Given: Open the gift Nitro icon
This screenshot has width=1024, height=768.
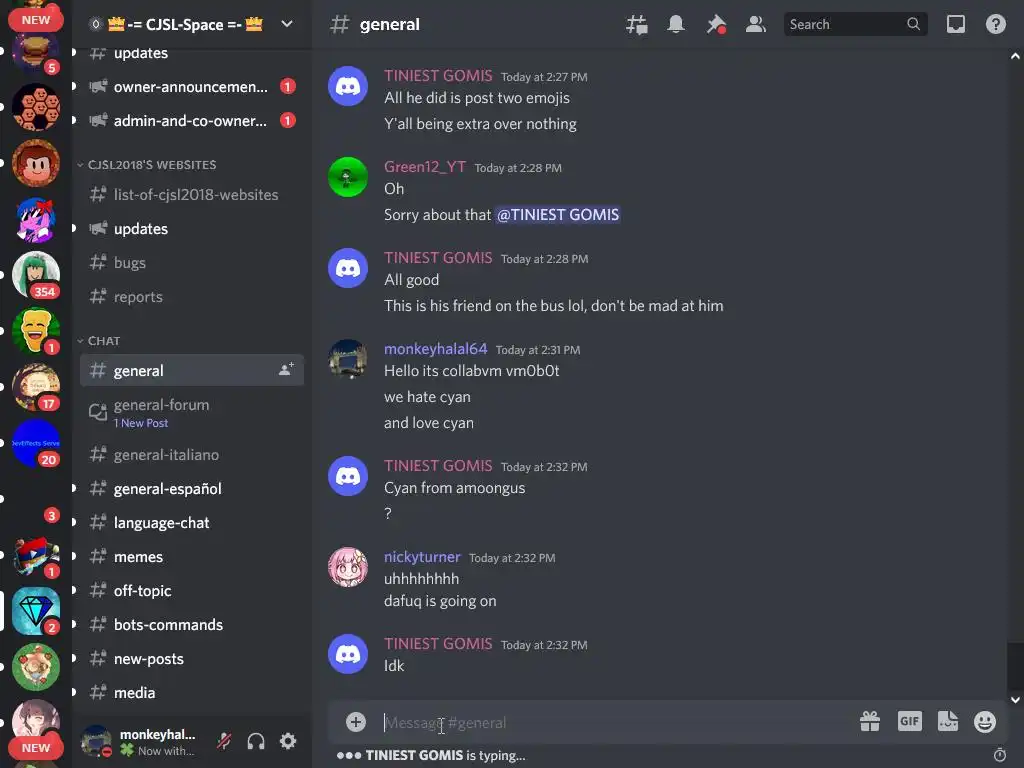Looking at the screenshot, I should [x=870, y=722].
